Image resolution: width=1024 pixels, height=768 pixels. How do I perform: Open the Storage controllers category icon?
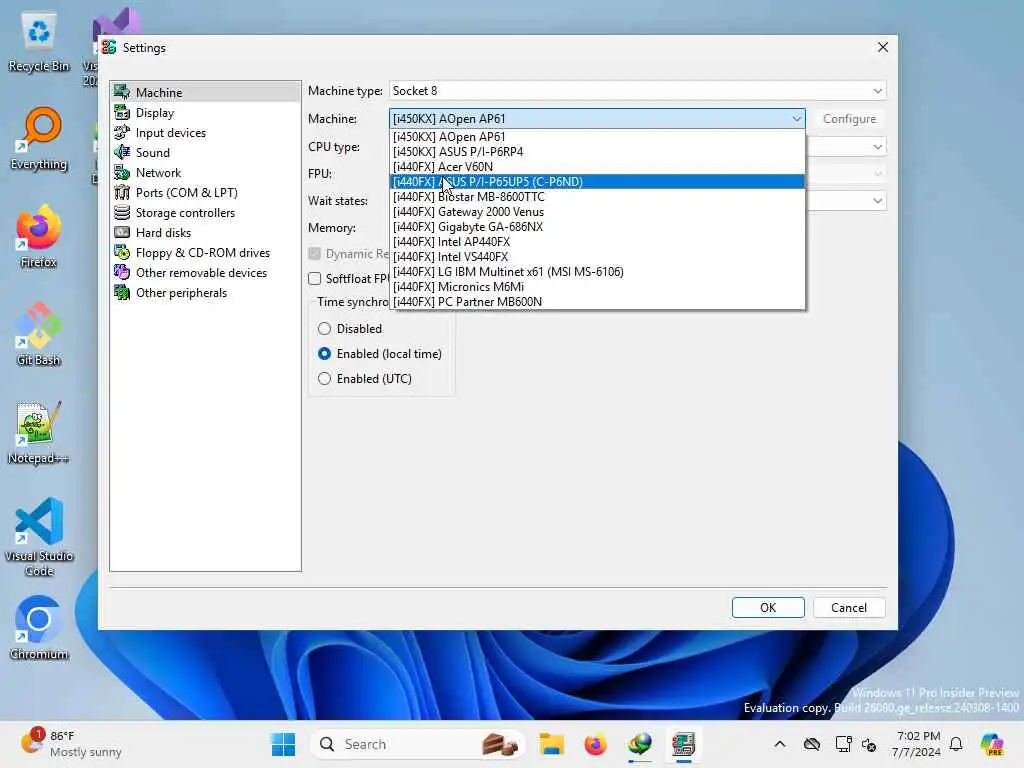tap(122, 212)
